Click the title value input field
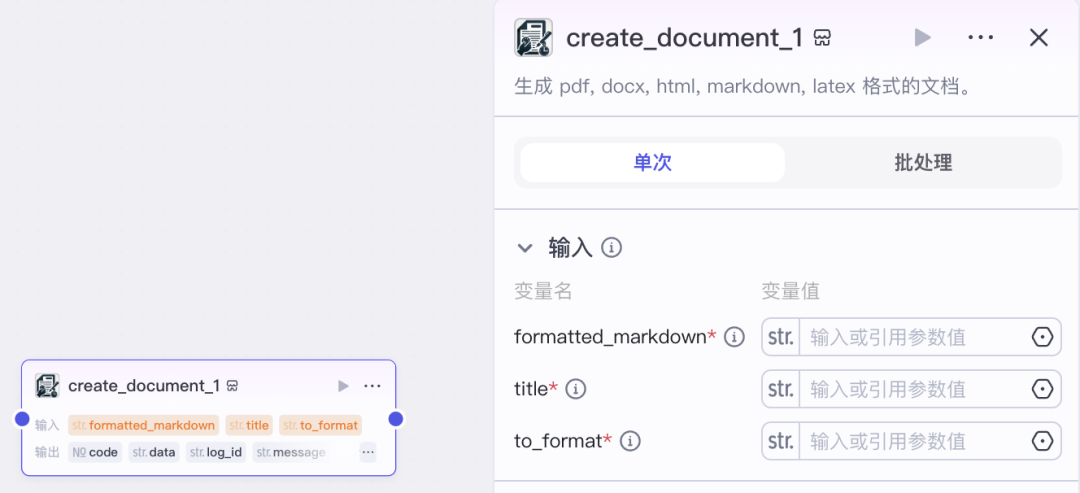 pyautogui.click(x=910, y=389)
